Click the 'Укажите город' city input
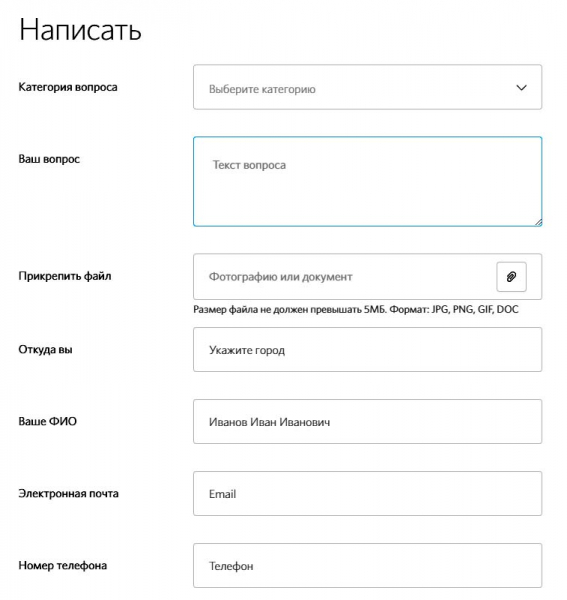Screen dimensions: 567x600 (x=367, y=349)
